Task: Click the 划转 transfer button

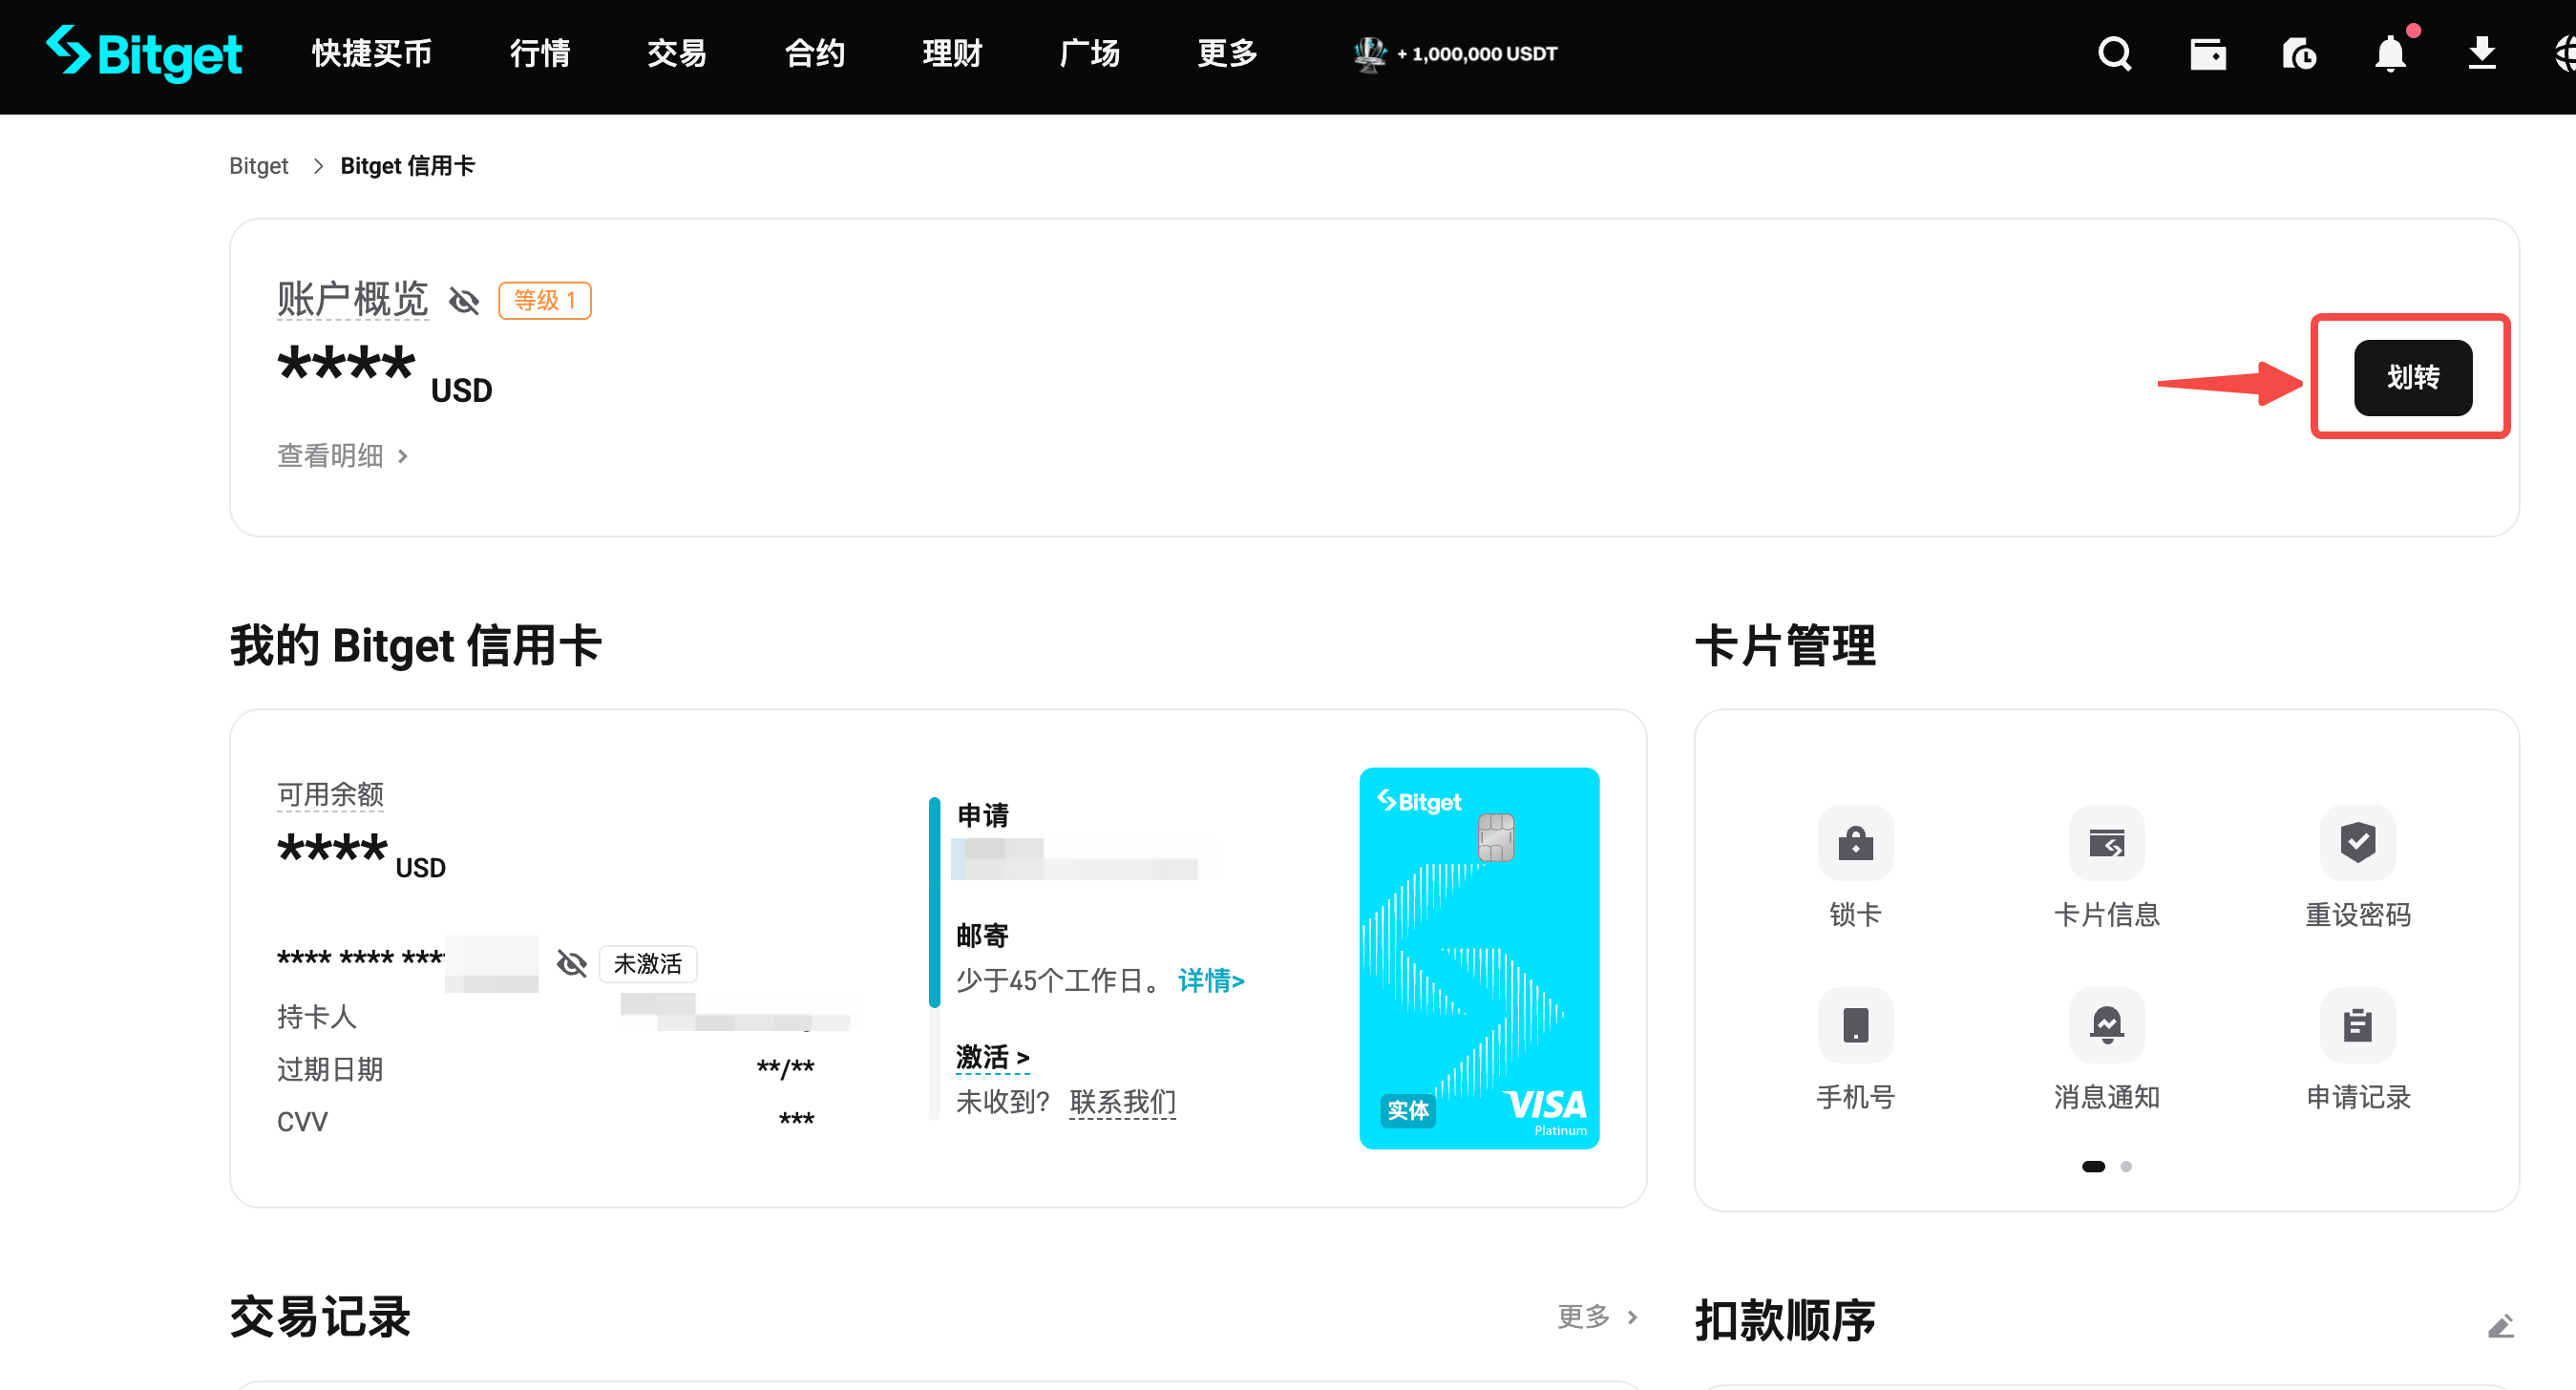Action: [x=2412, y=377]
